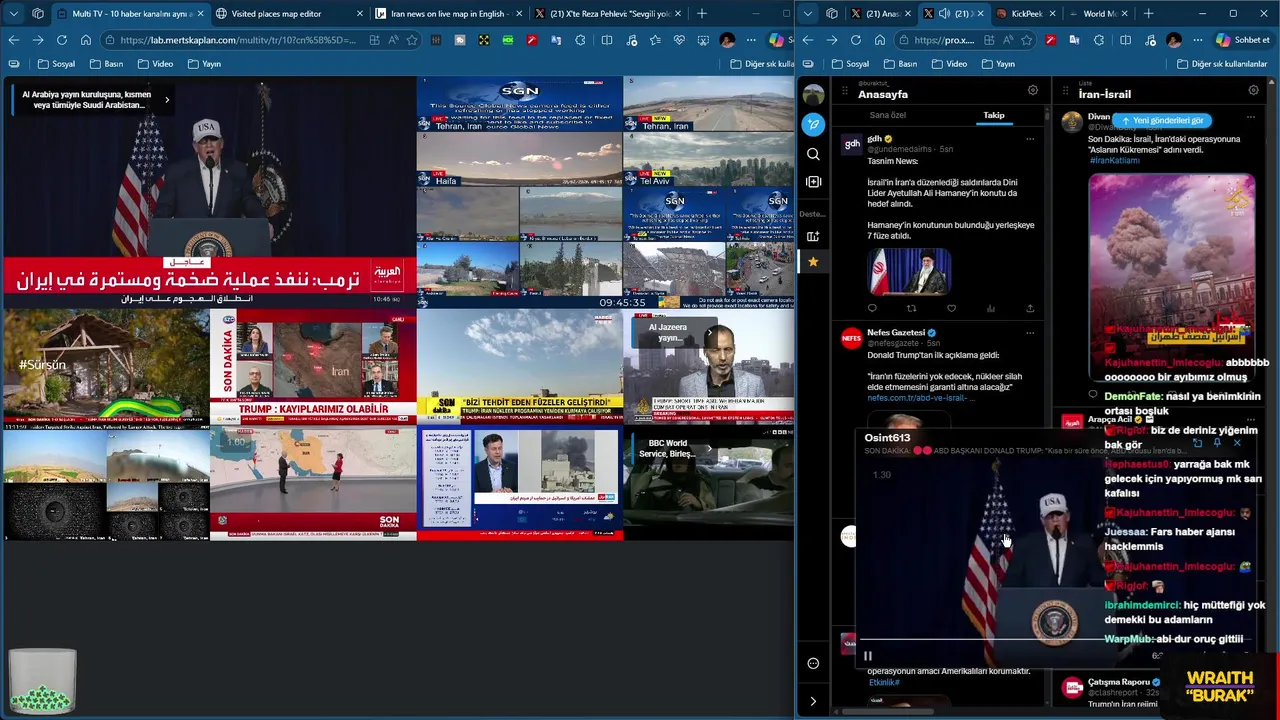Image resolution: width=1280 pixels, height=720 pixels.
Task: Open İran-İsrail column settings gear
Action: [x=1253, y=90]
